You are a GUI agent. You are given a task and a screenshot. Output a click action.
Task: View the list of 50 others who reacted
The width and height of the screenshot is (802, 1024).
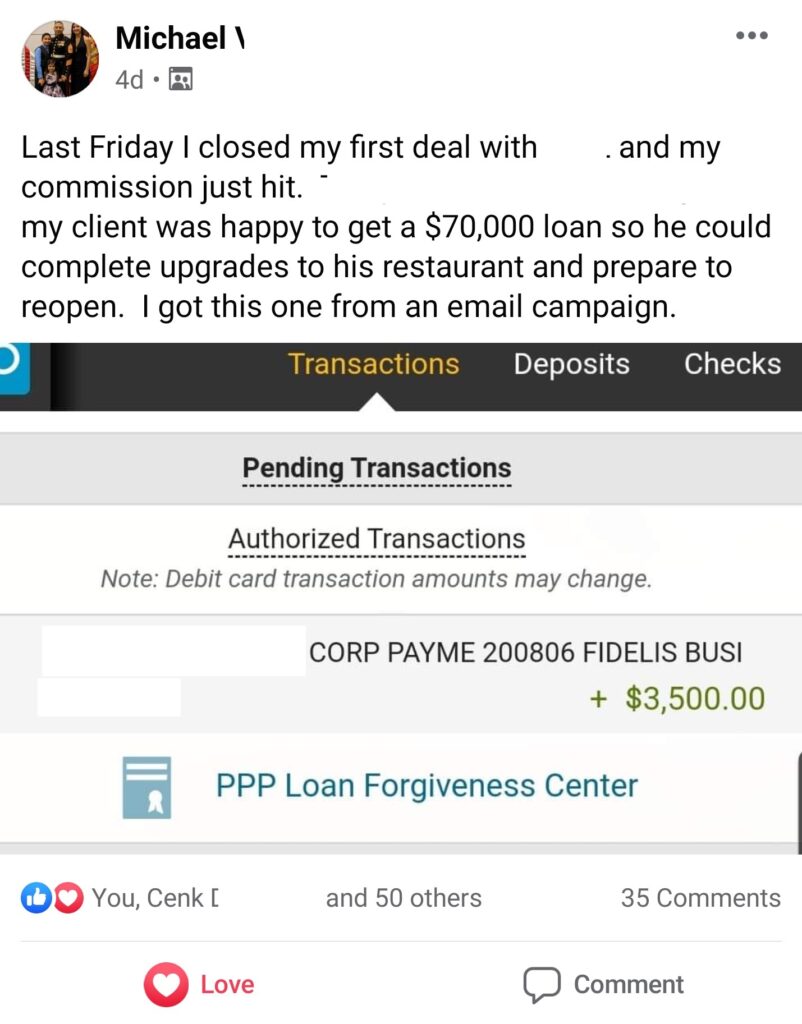pyautogui.click(x=404, y=898)
